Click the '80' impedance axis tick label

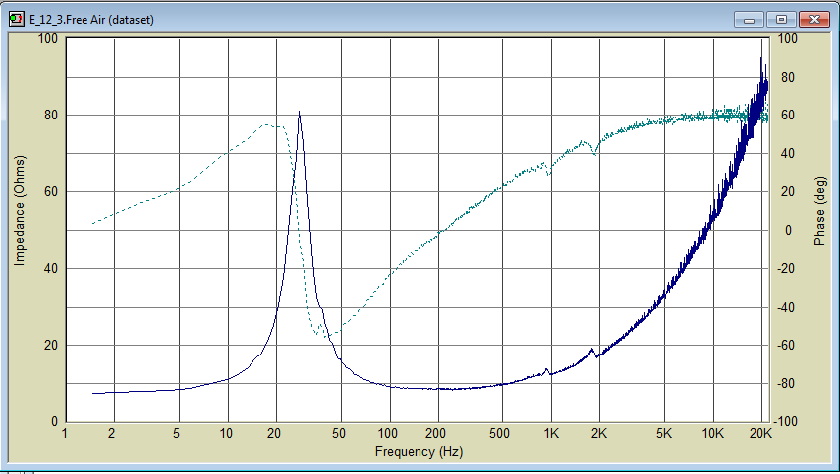click(51, 115)
